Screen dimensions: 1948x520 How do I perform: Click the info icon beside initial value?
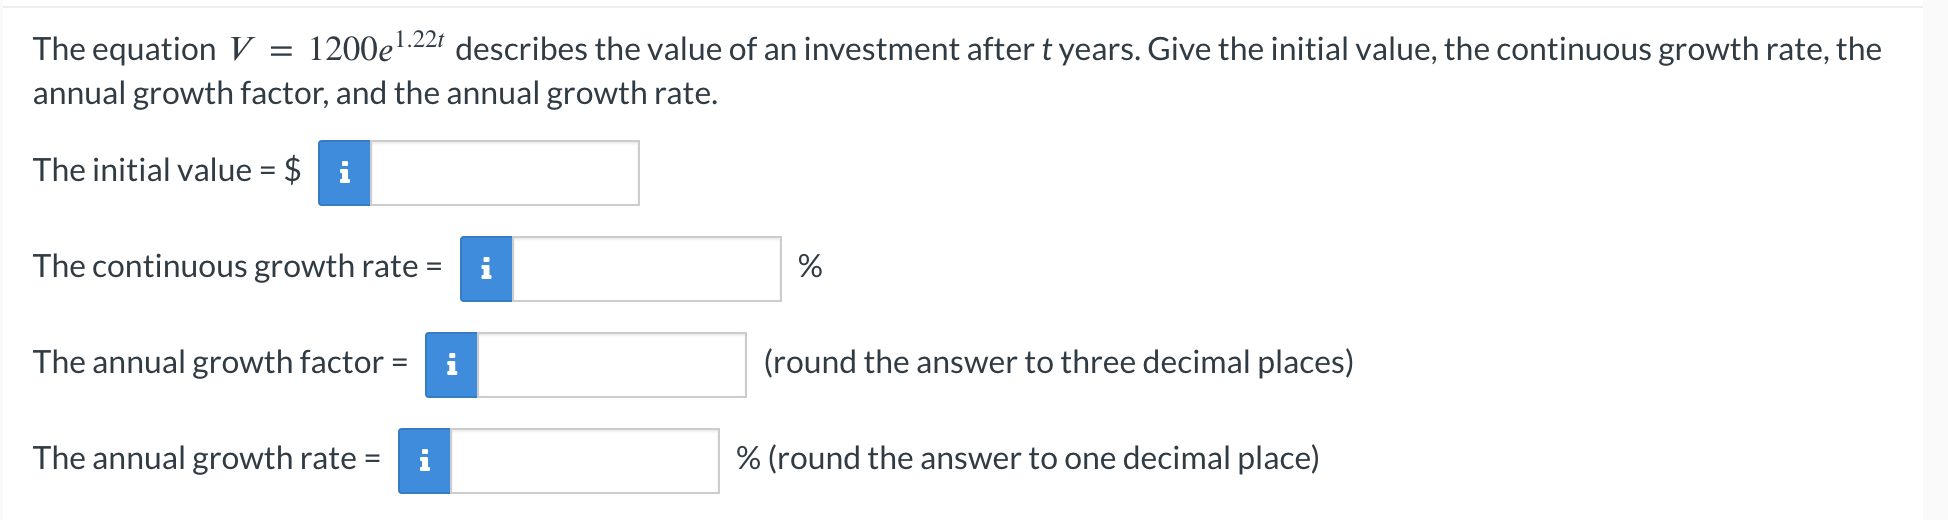[344, 173]
